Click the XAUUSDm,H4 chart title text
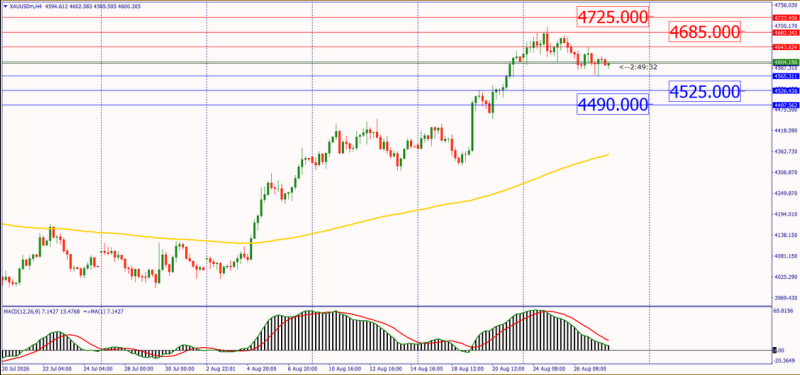The image size is (800, 375). coord(27,7)
